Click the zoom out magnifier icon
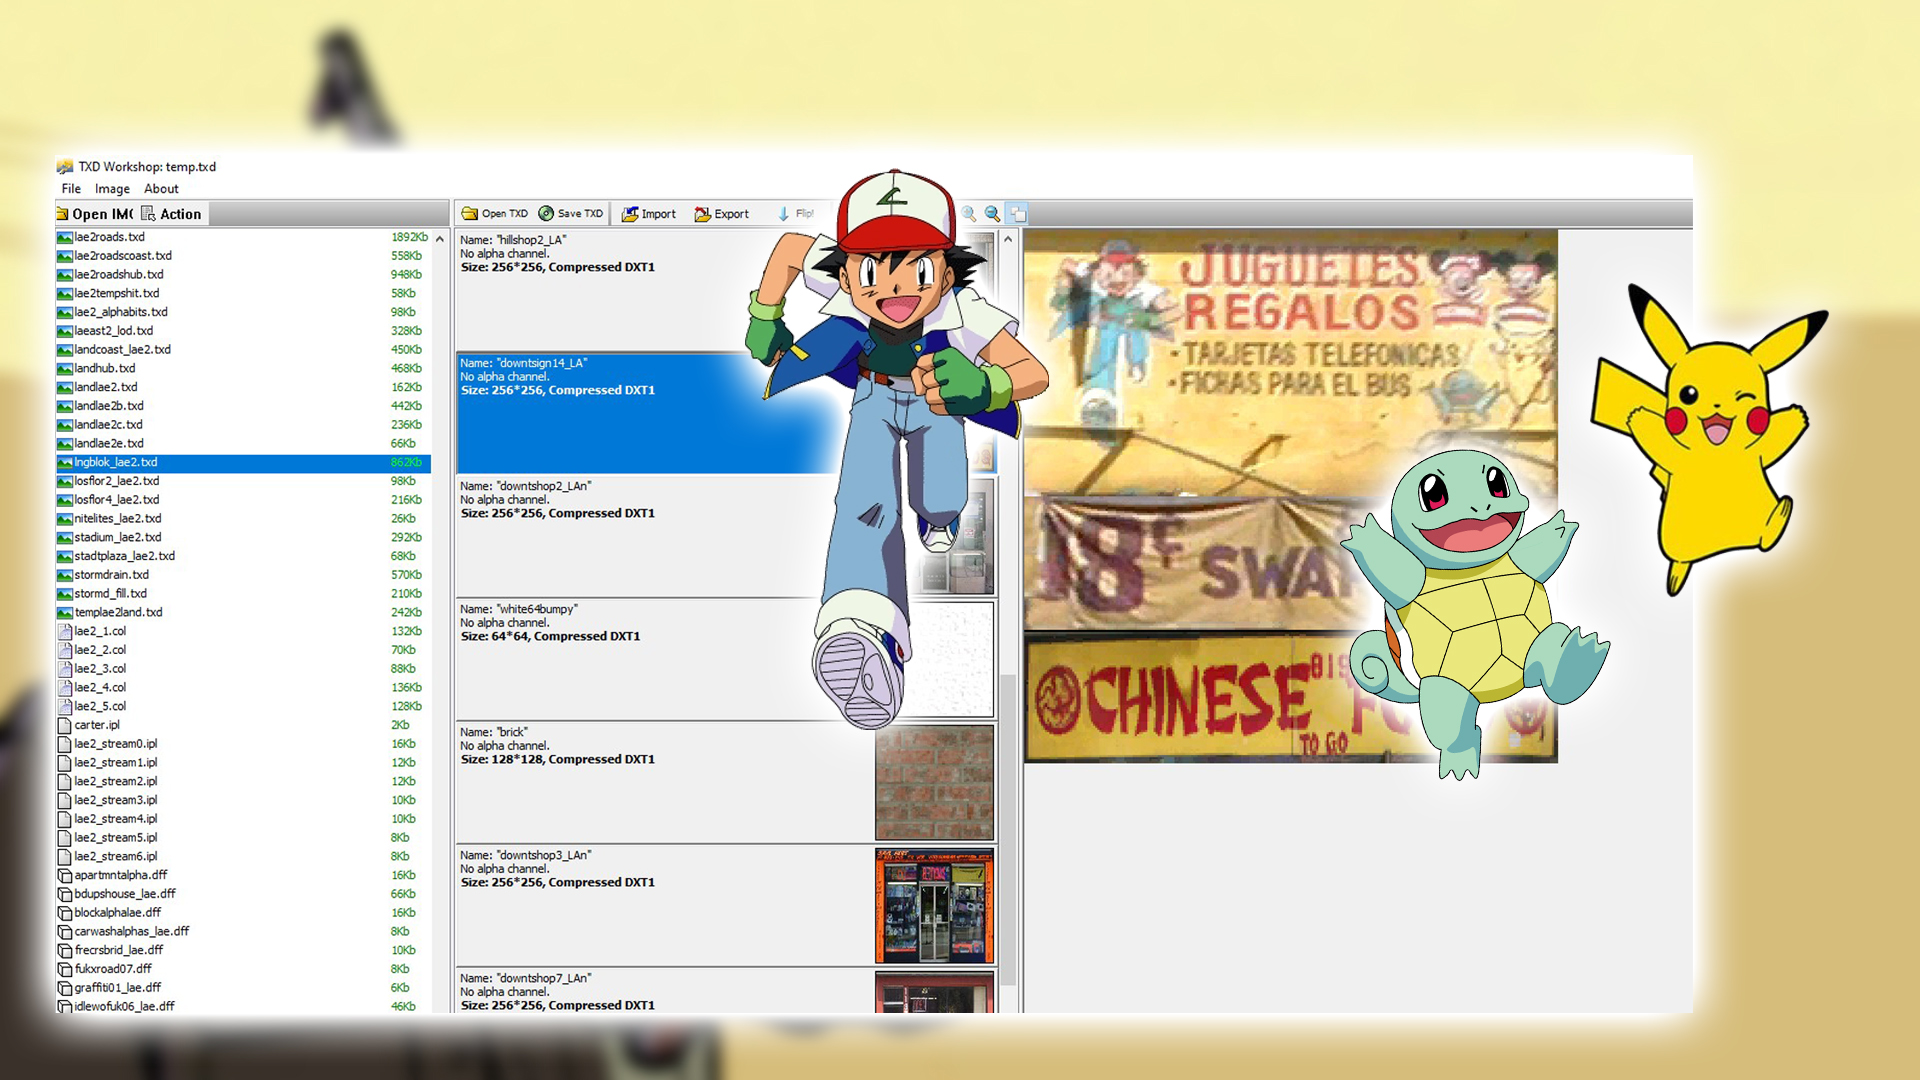The height and width of the screenshot is (1080, 1920). pyautogui.click(x=992, y=213)
